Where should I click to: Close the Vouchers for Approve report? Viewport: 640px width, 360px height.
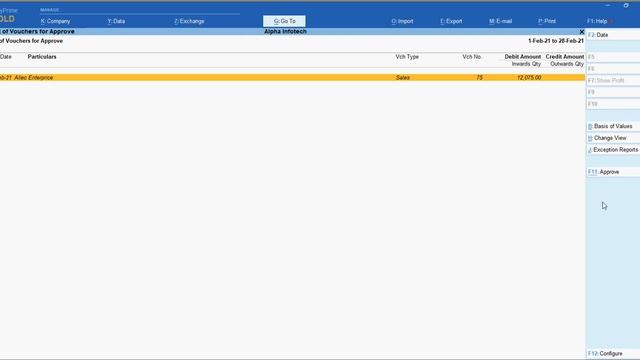(582, 32)
